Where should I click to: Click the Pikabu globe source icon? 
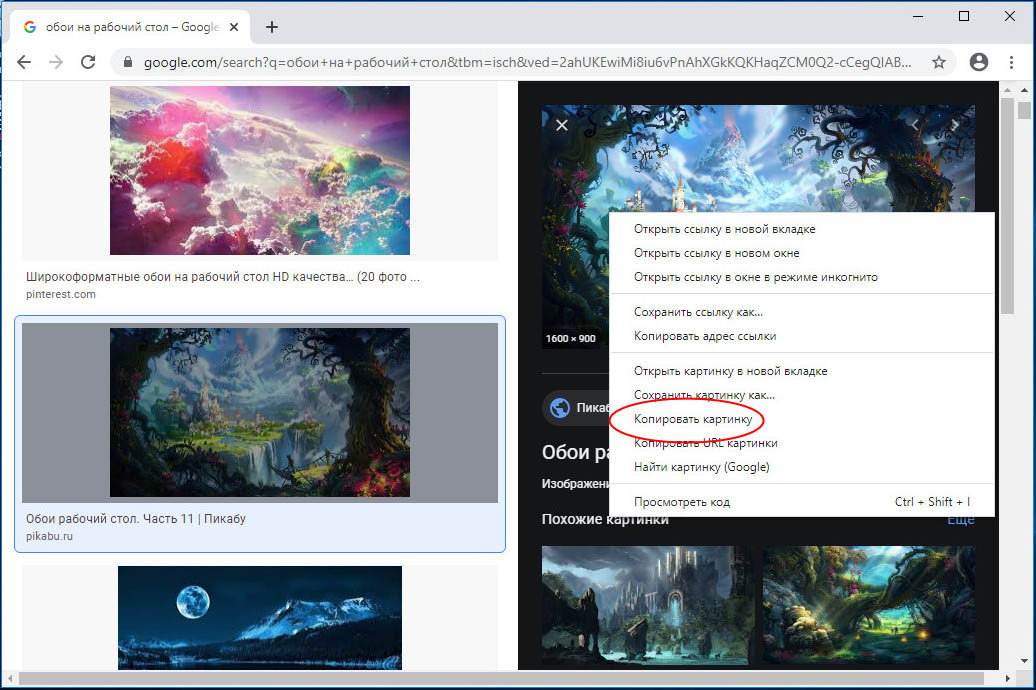click(560, 408)
